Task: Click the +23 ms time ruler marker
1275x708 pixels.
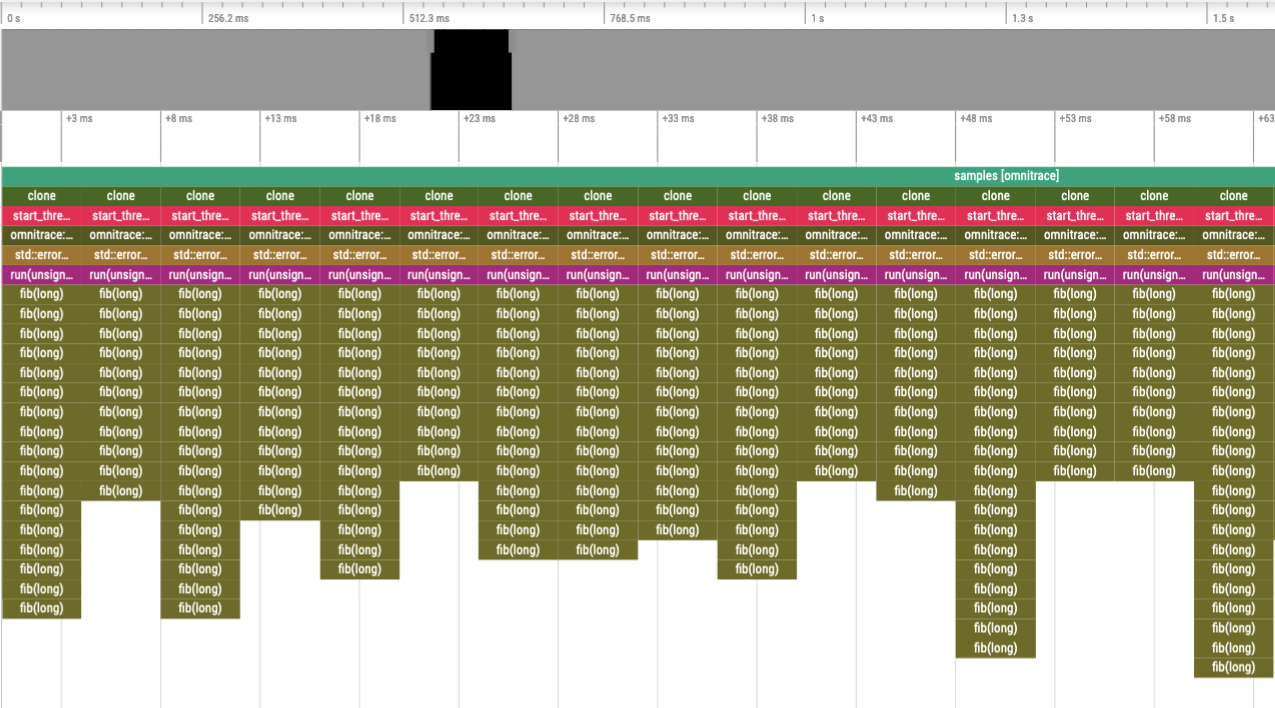Action: click(x=479, y=119)
